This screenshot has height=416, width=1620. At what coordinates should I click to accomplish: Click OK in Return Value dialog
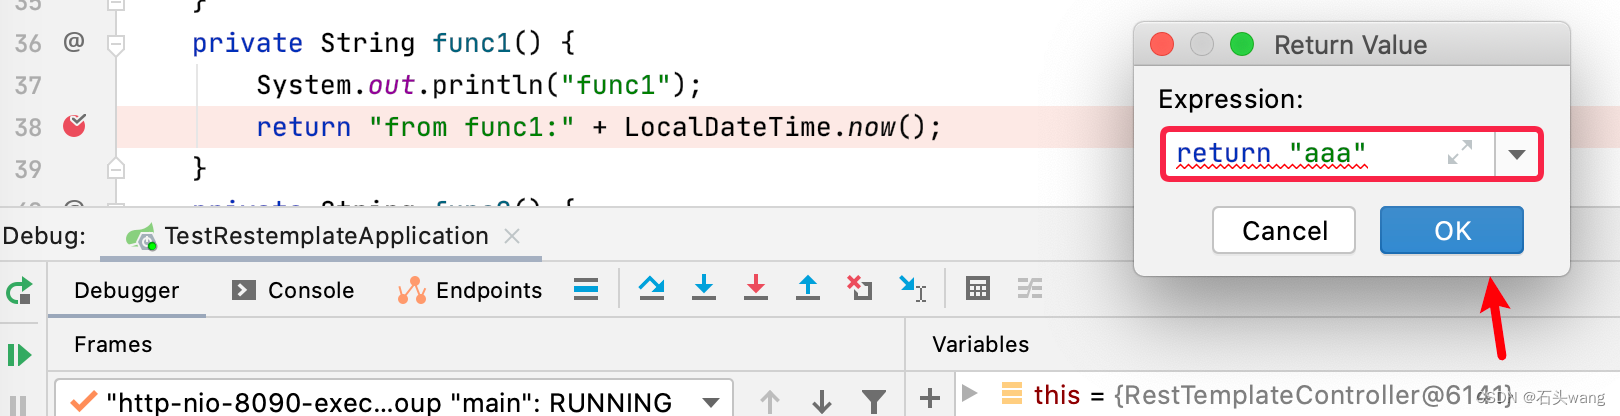[1451, 231]
